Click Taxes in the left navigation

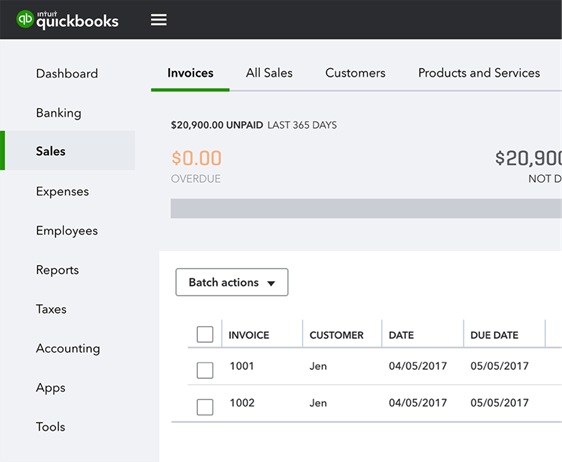[51, 309]
